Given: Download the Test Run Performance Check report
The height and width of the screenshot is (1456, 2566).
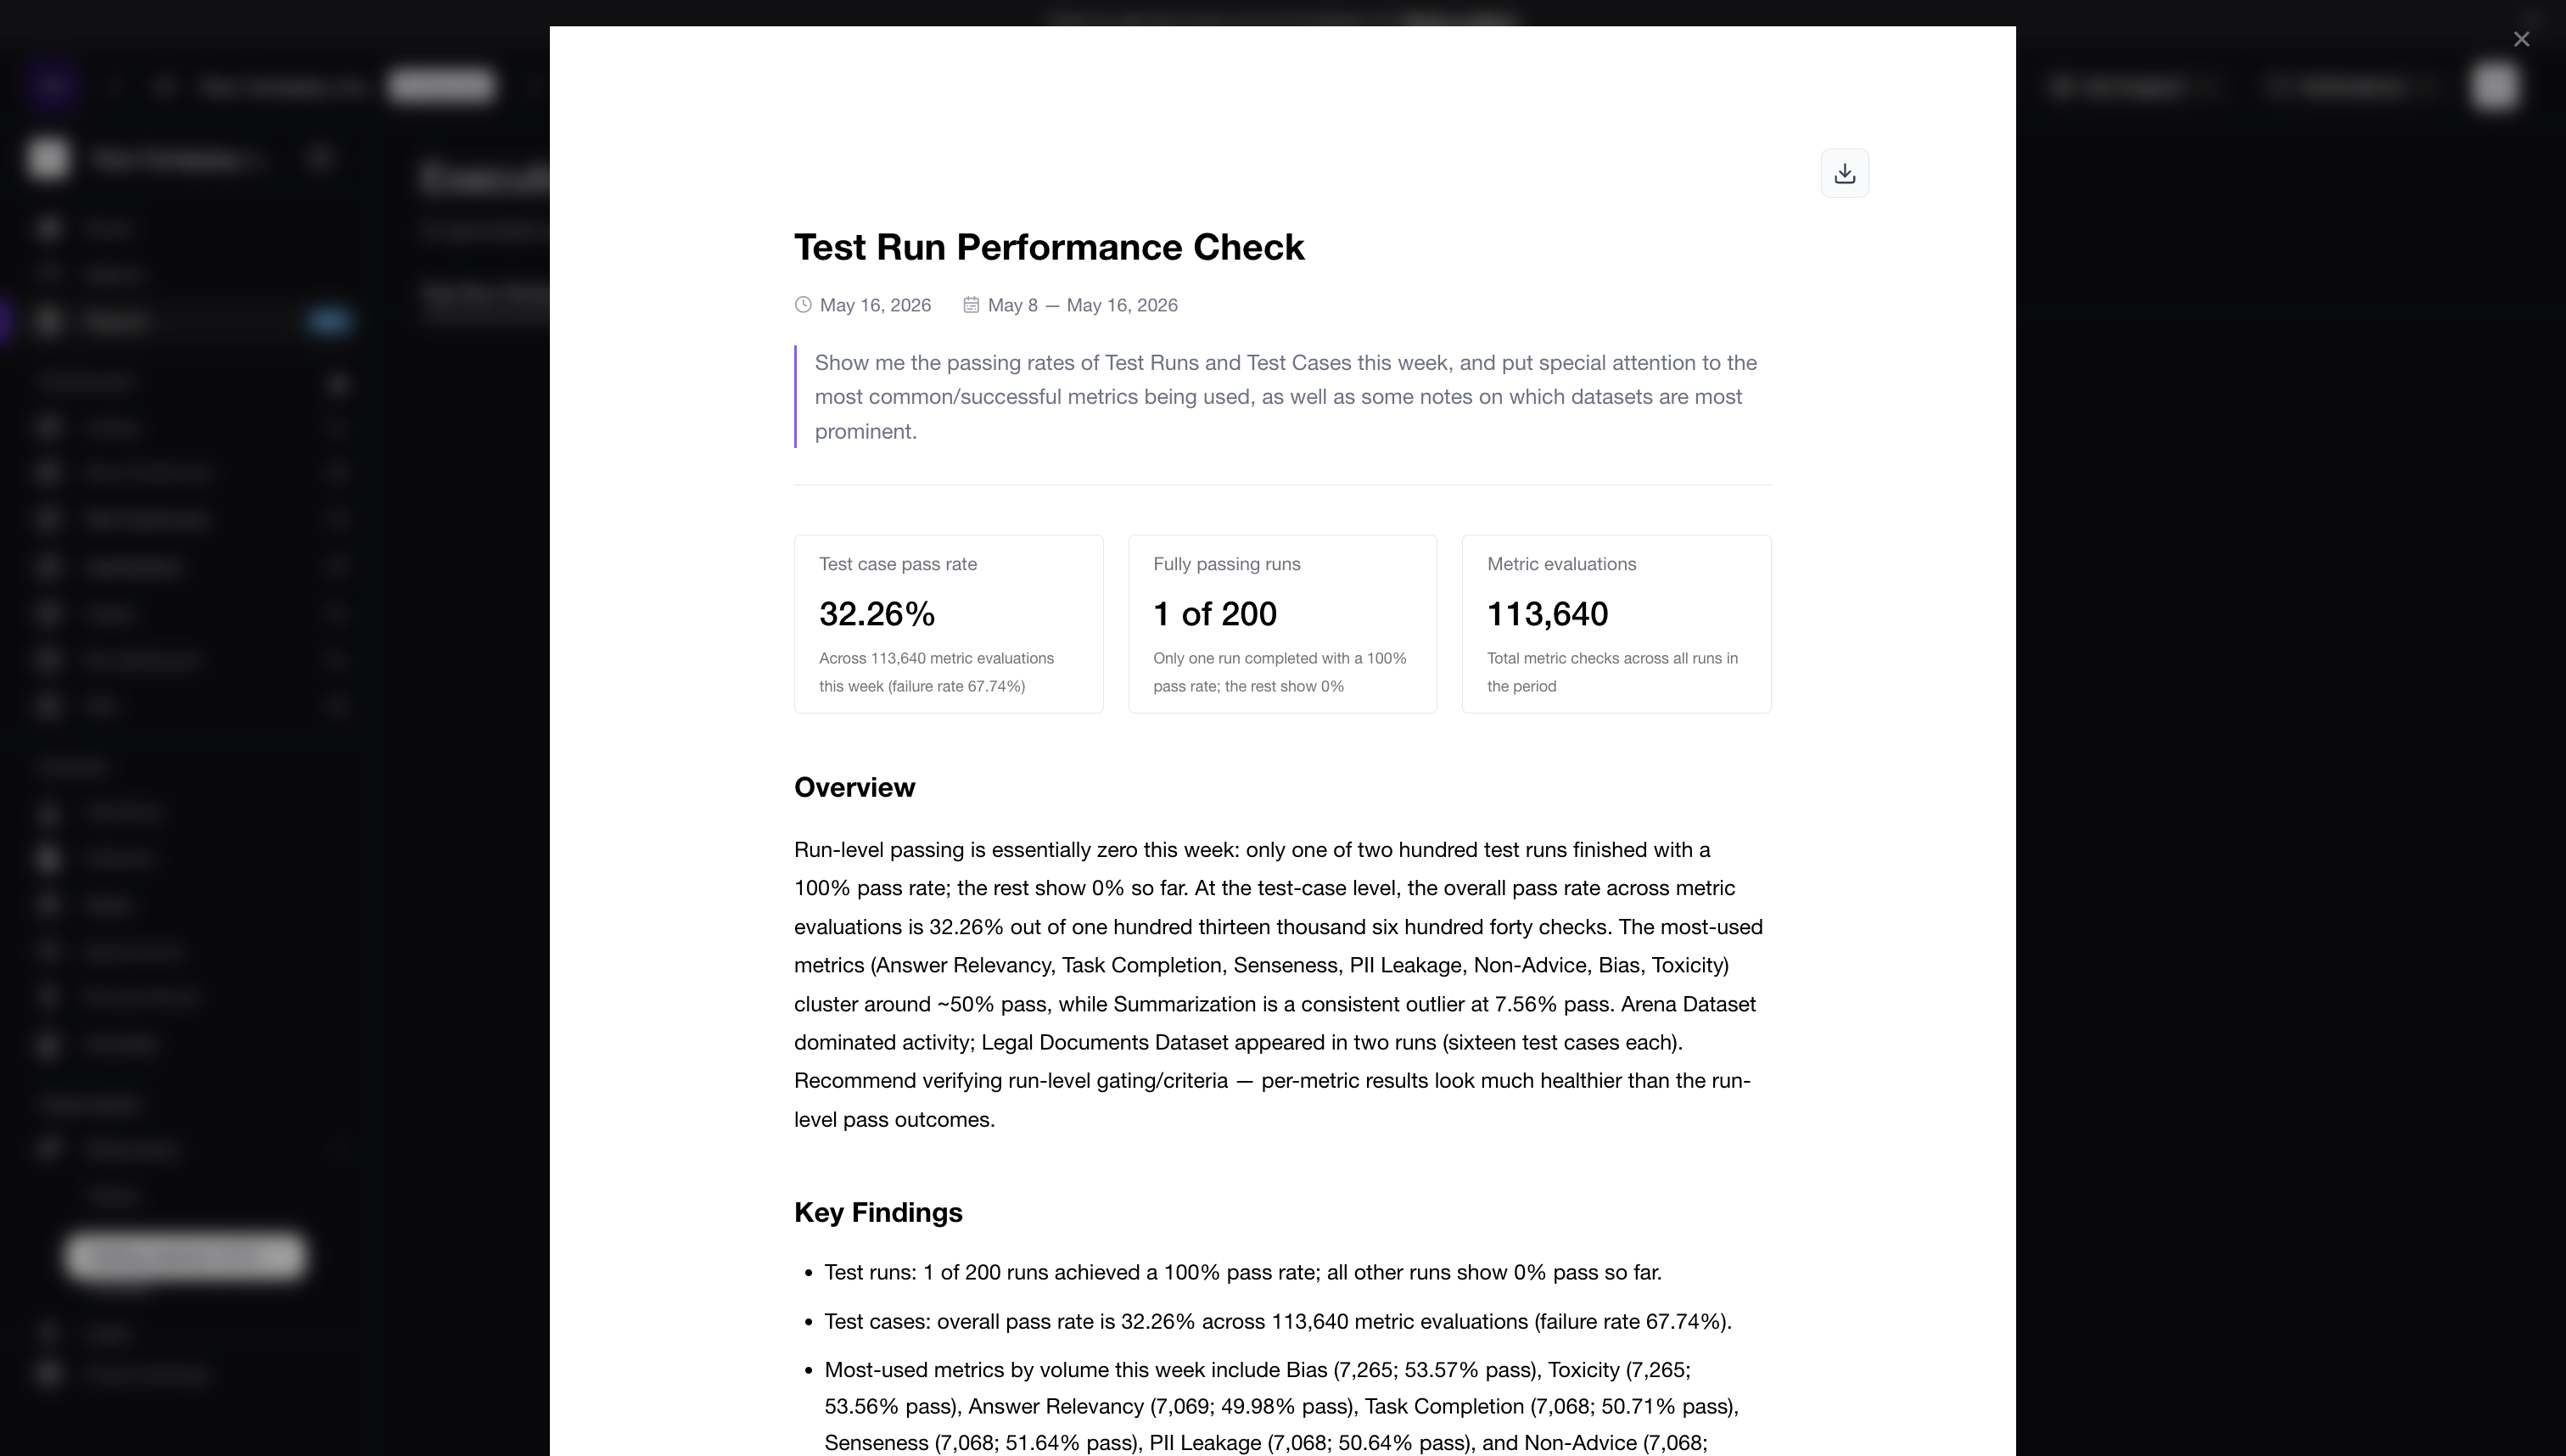Looking at the screenshot, I should [x=1844, y=173].
